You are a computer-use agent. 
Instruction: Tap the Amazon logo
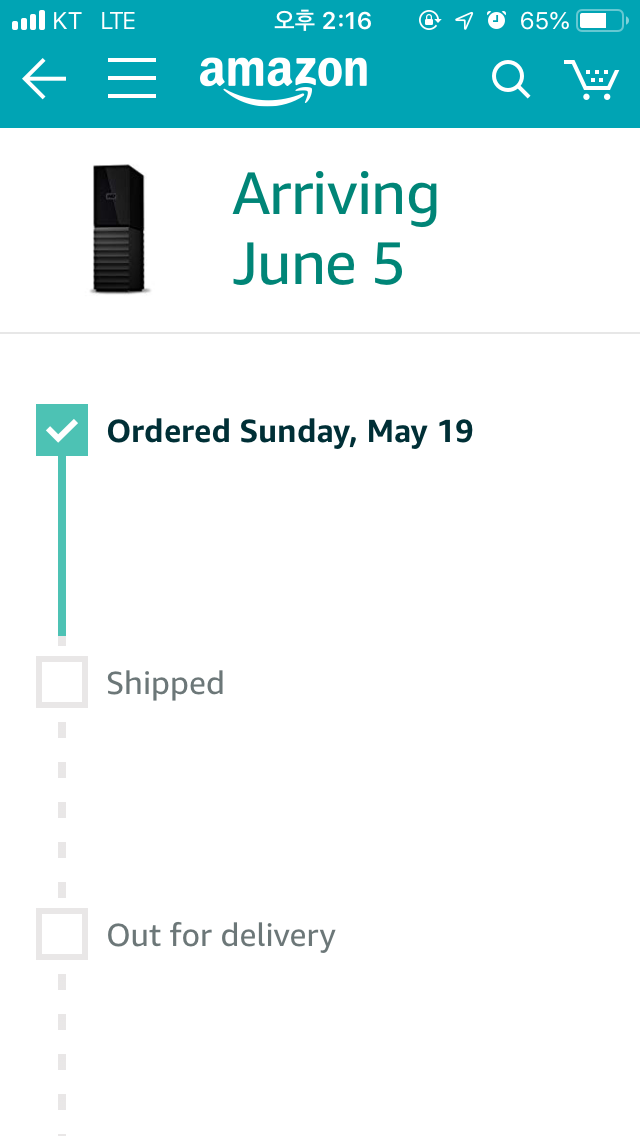pos(283,78)
